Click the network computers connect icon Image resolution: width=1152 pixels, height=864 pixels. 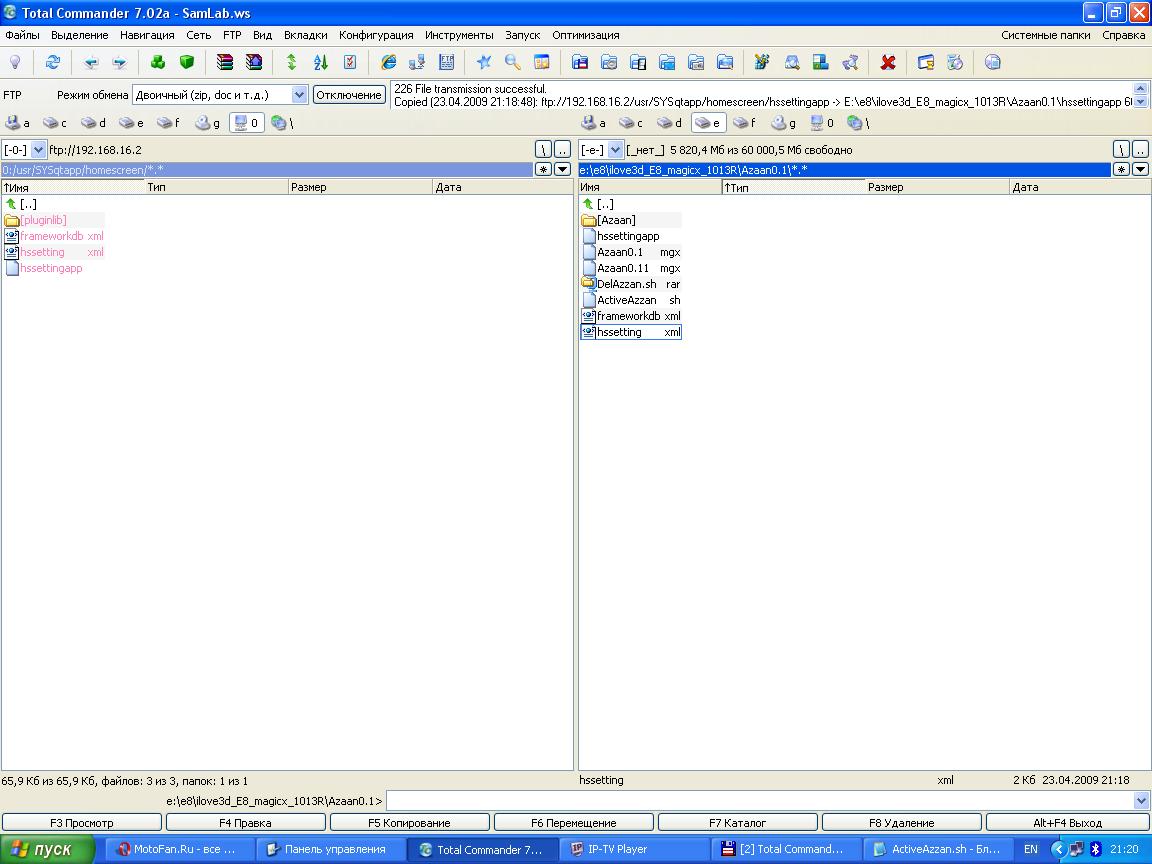(x=417, y=62)
